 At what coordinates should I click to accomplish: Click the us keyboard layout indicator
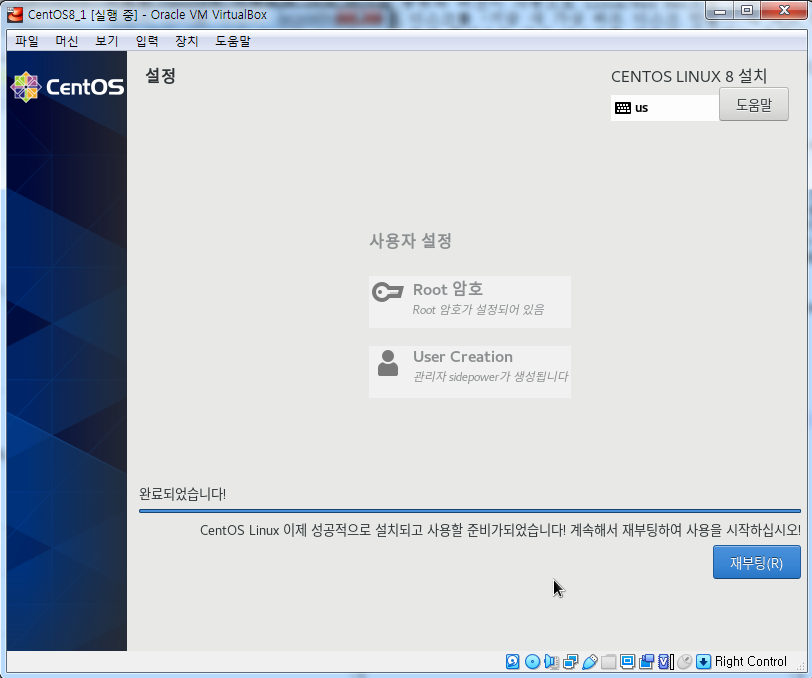tap(665, 108)
